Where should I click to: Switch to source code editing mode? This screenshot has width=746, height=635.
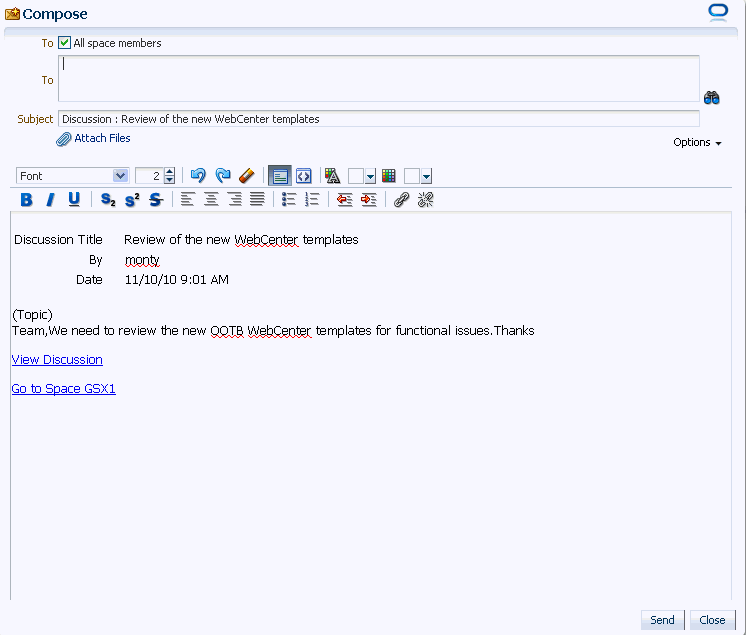304,176
